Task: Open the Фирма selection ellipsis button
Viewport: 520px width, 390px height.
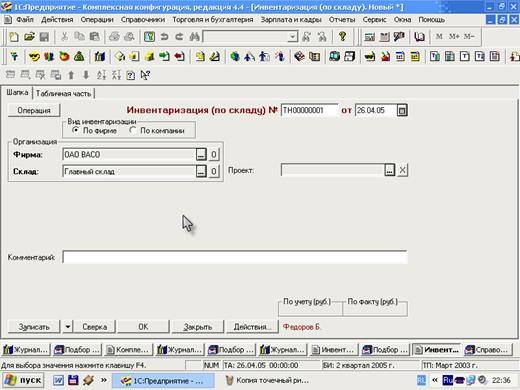Action: coord(201,154)
